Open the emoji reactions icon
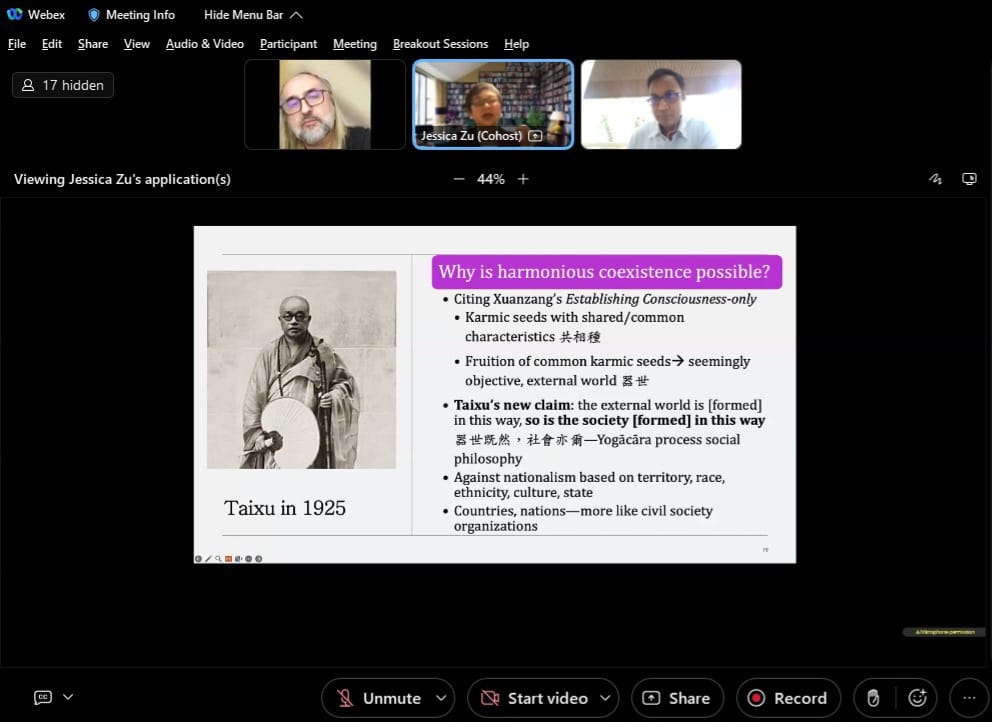The image size is (992, 722). (x=917, y=698)
